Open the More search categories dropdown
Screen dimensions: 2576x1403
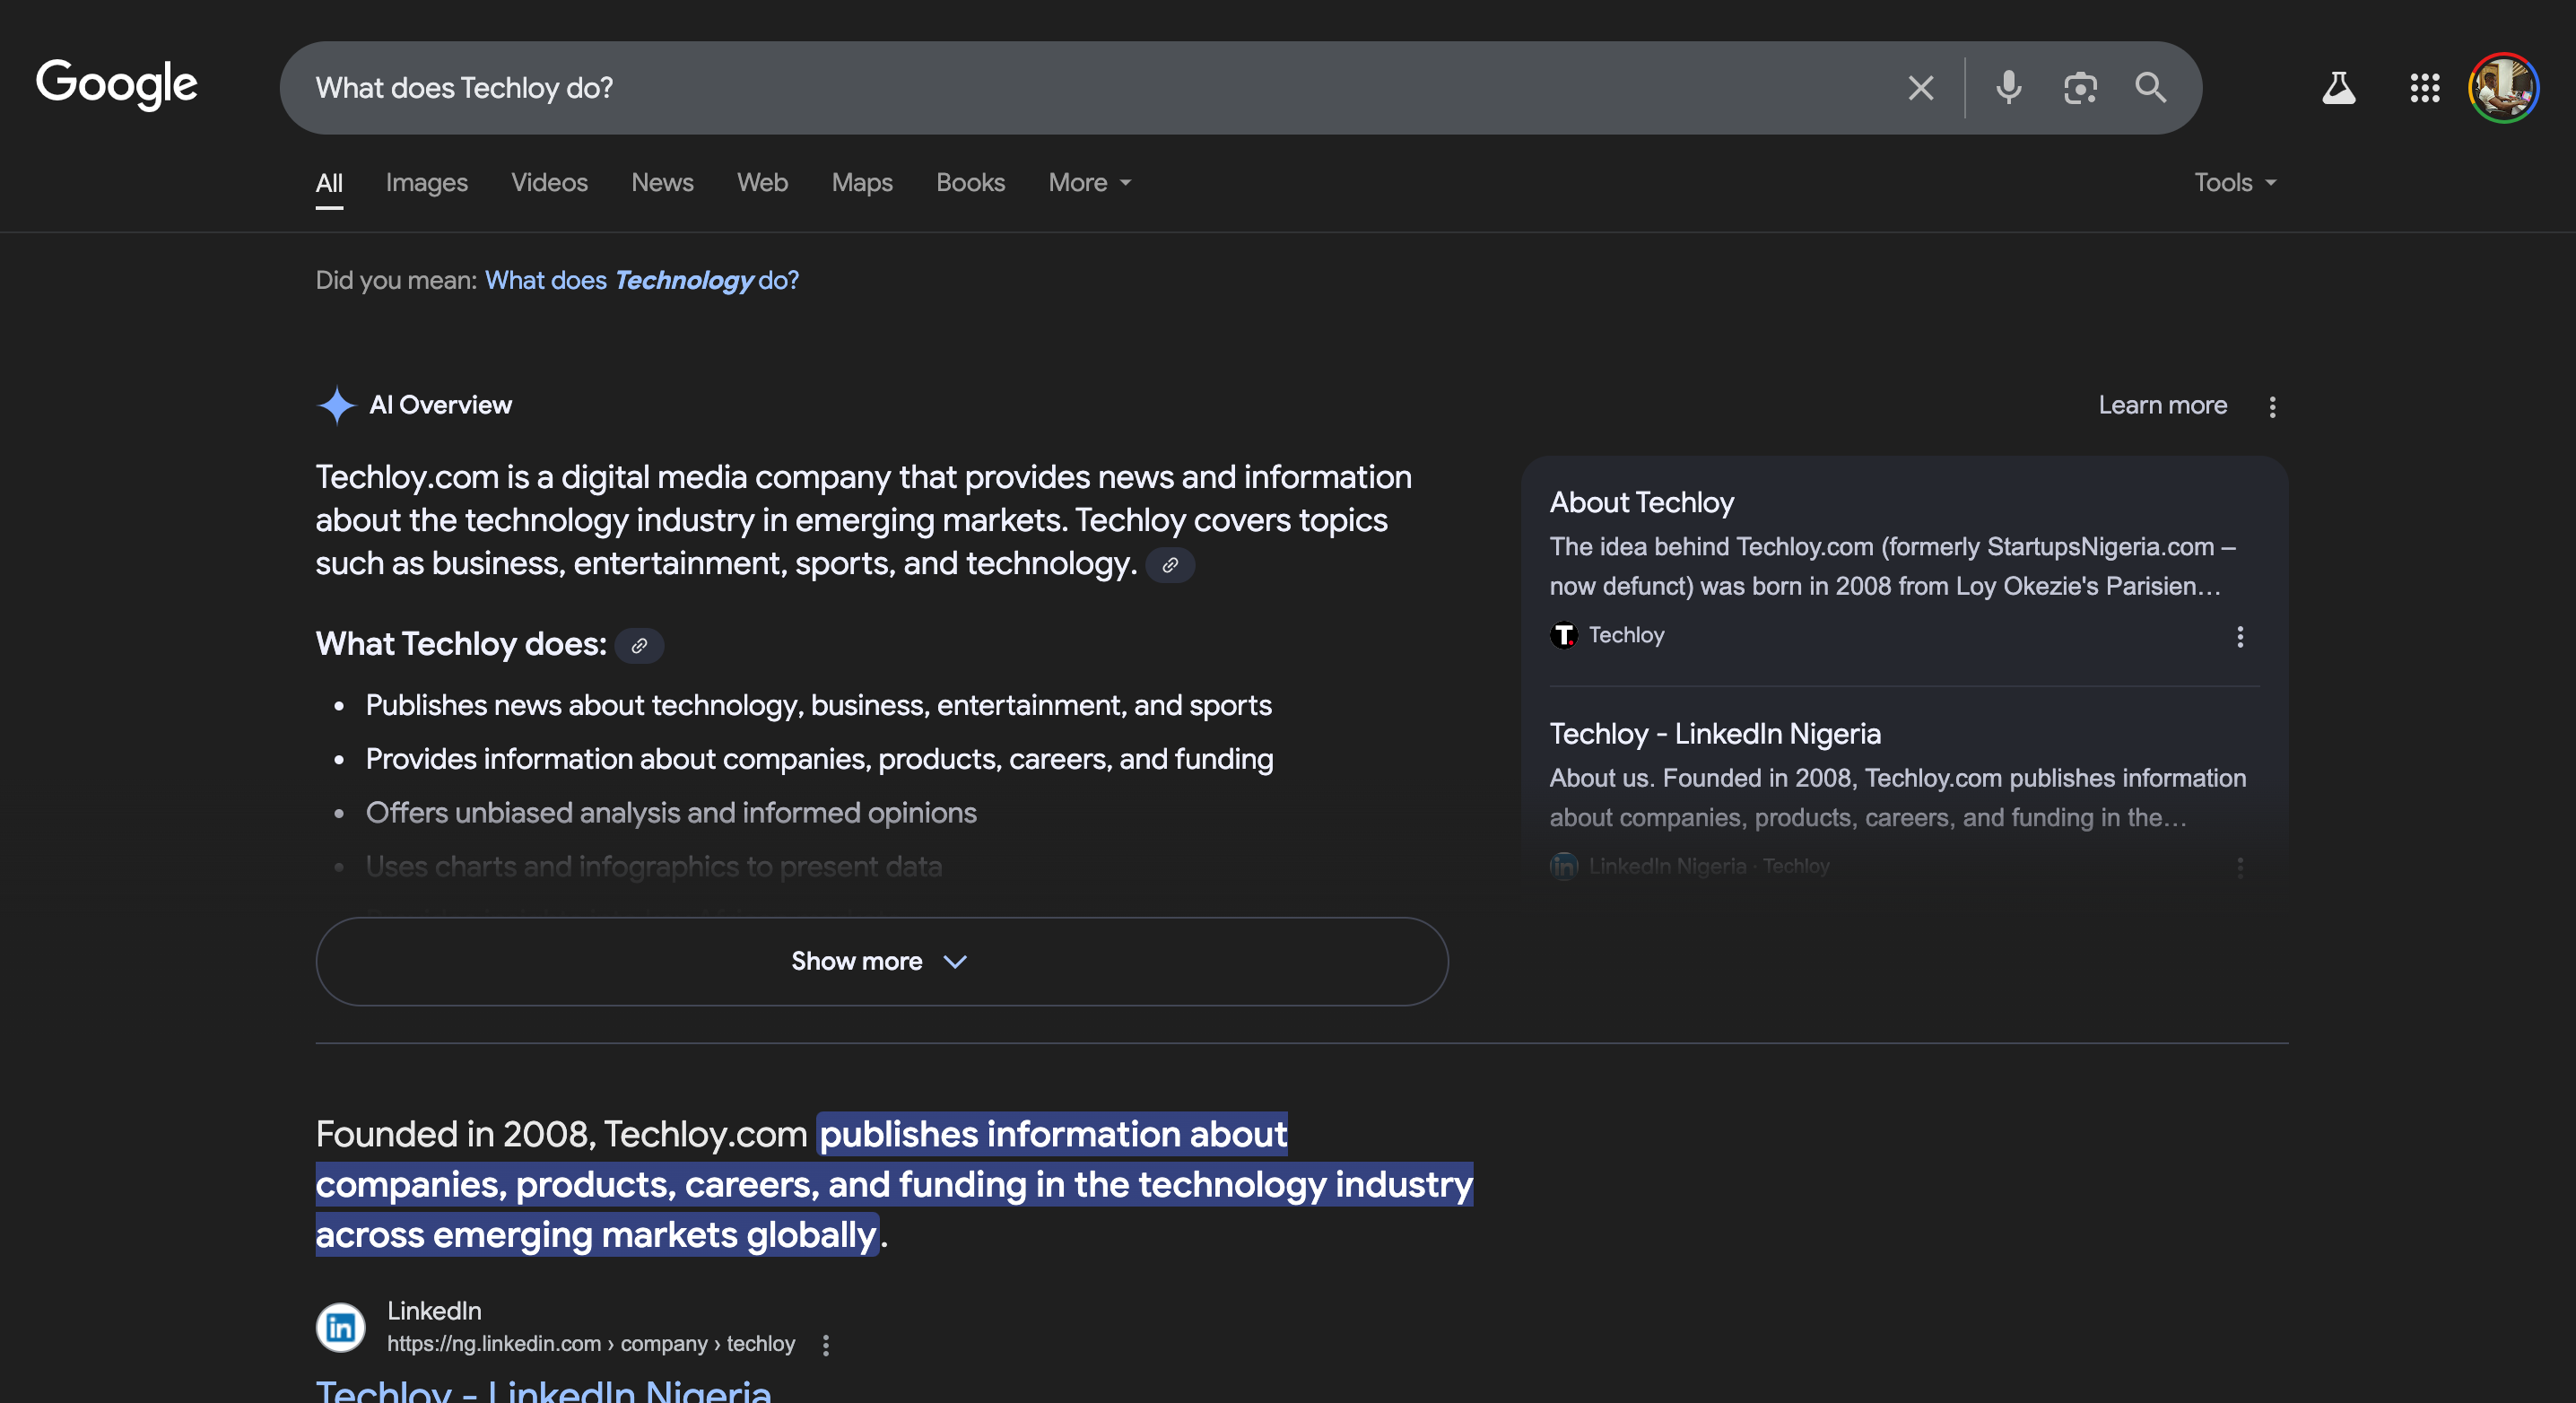click(1088, 183)
